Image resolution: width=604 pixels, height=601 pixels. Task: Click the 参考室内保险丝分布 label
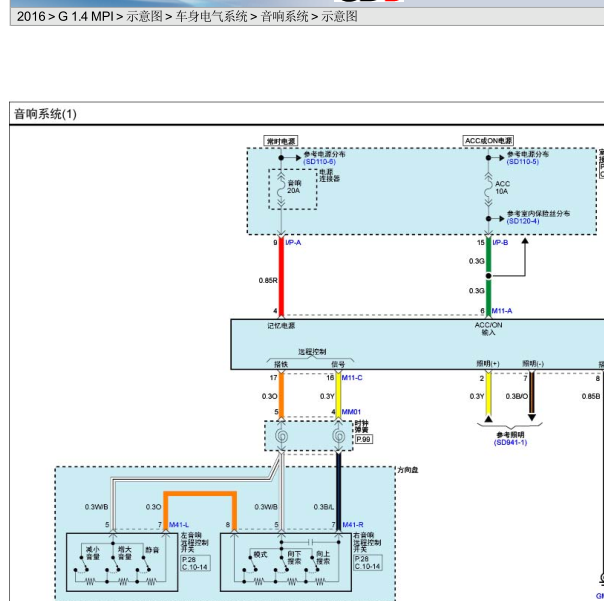pyautogui.click(x=538, y=214)
